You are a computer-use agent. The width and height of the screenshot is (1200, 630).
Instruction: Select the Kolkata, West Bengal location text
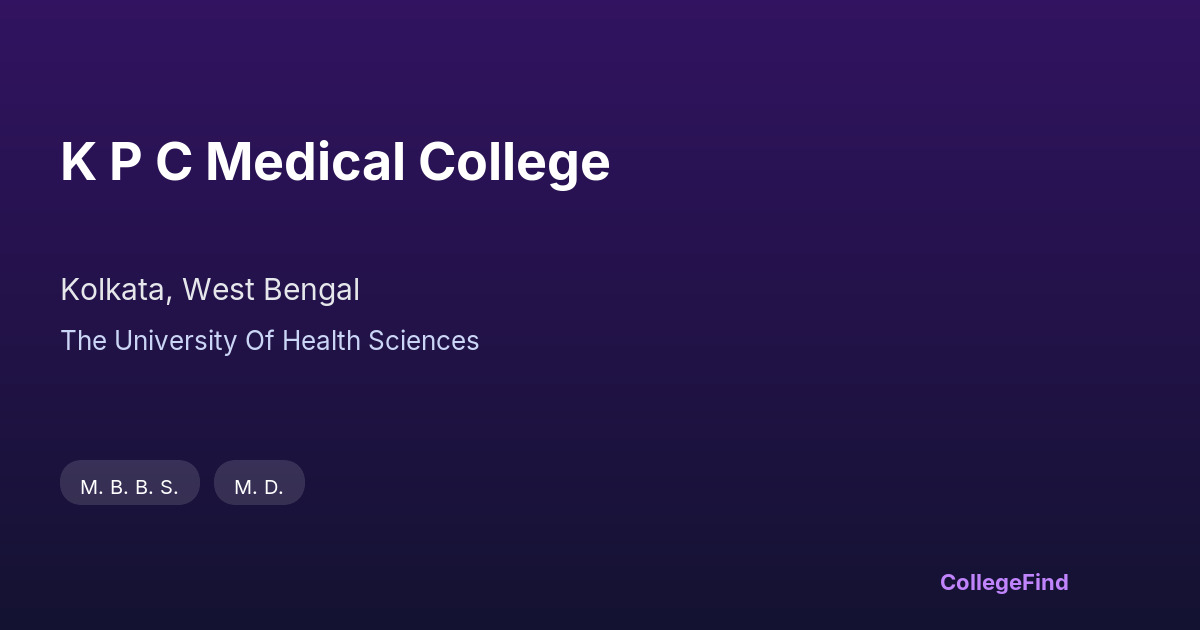210,290
